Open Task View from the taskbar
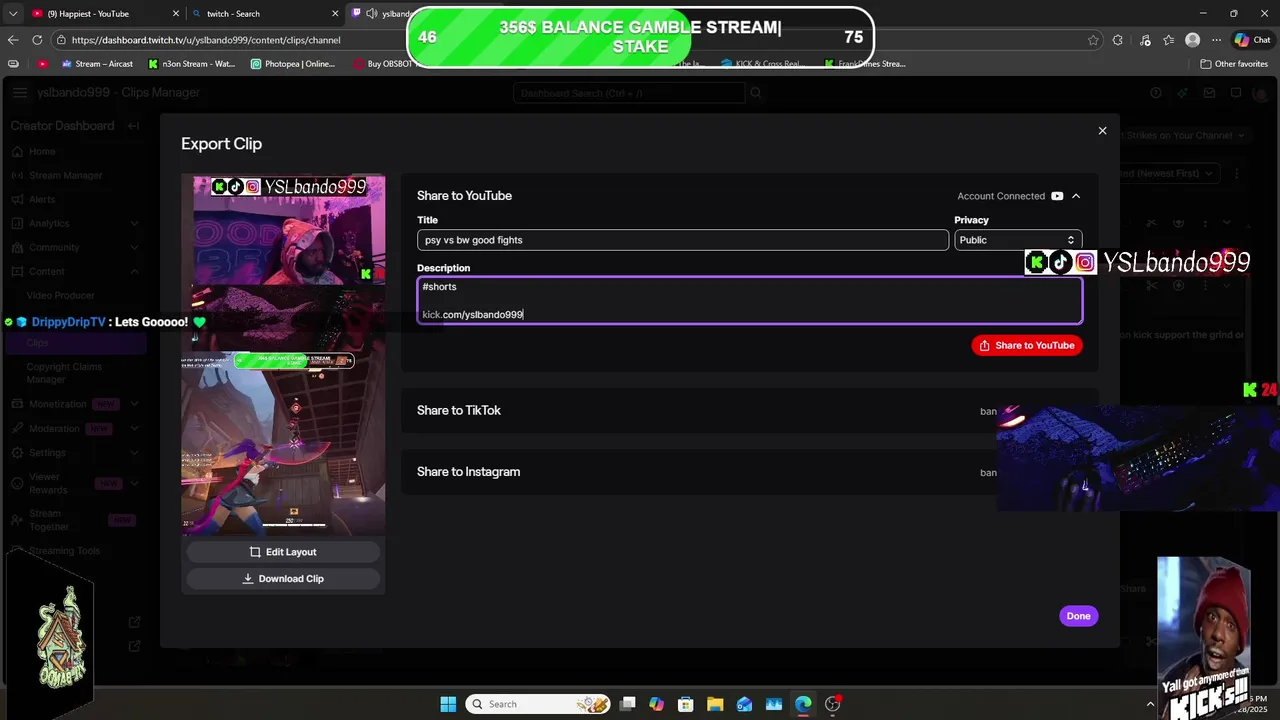The height and width of the screenshot is (720, 1280). (x=627, y=704)
